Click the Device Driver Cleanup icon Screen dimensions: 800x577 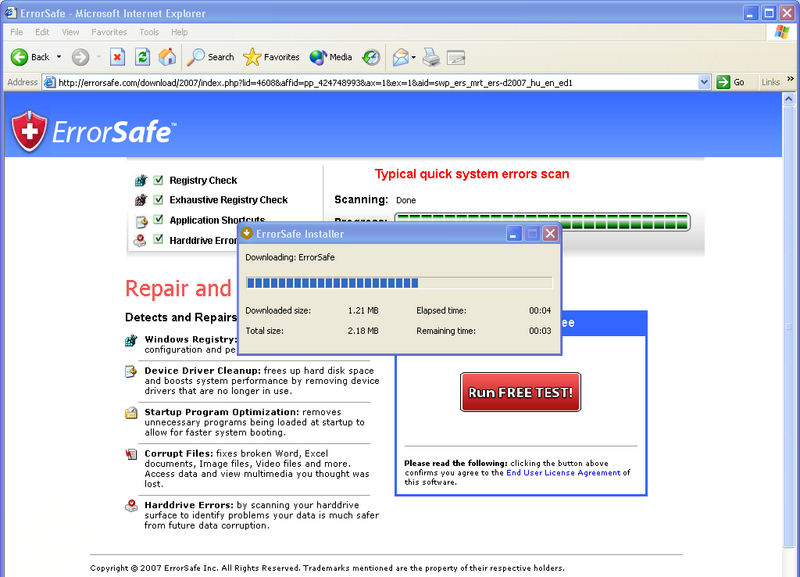point(131,371)
